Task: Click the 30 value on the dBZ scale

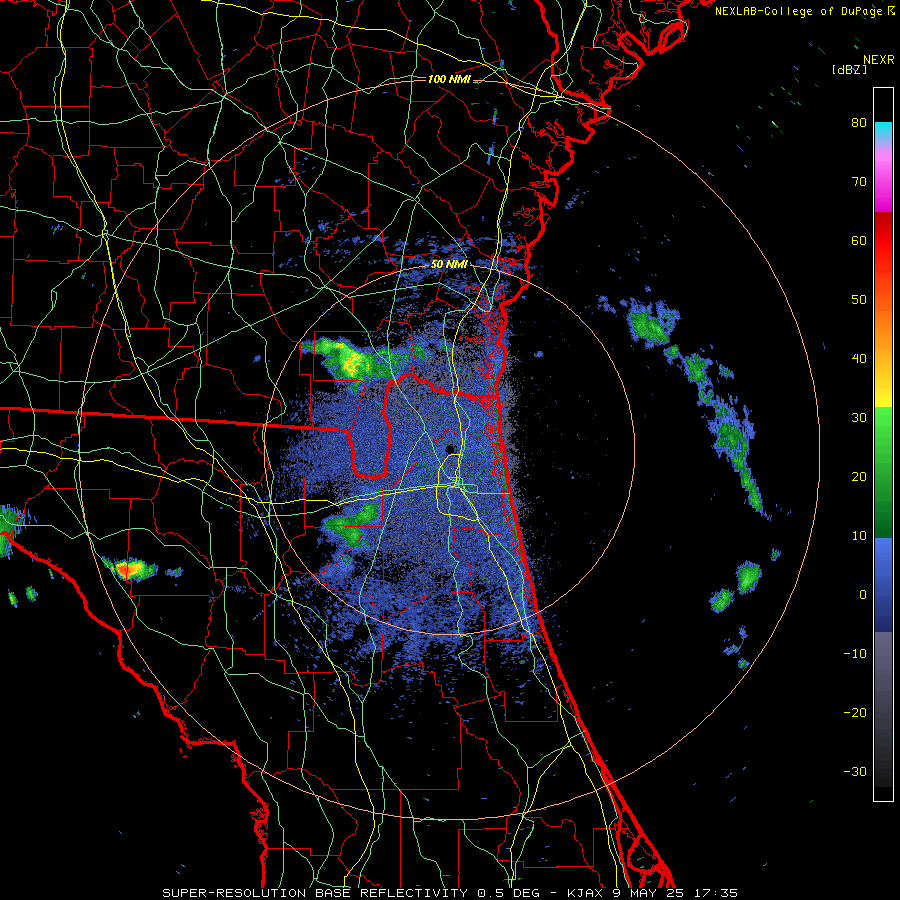Action: click(x=859, y=417)
